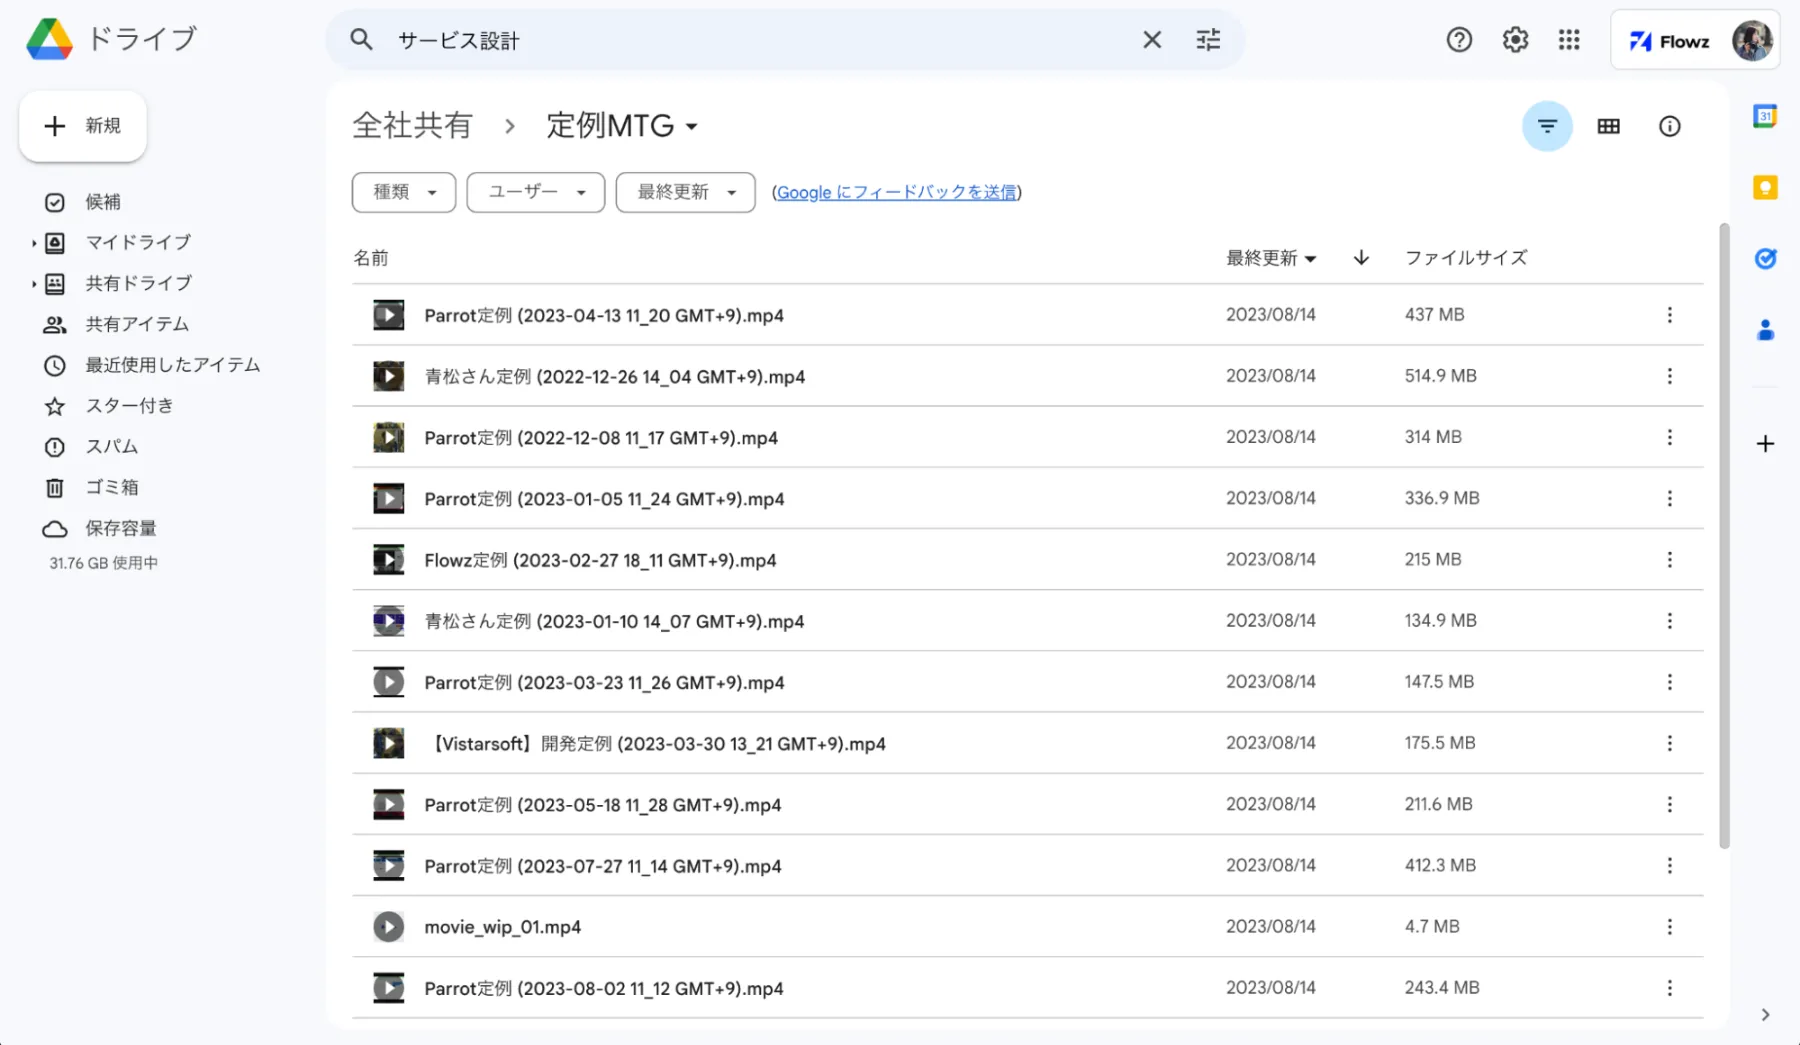Show the details info panel
This screenshot has width=1800, height=1045.
1669,126
